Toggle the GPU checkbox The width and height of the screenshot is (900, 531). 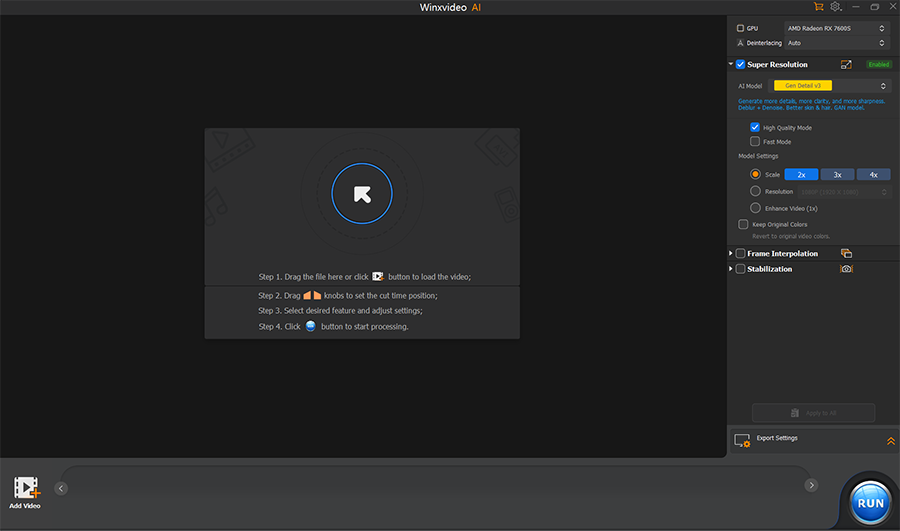(x=740, y=28)
